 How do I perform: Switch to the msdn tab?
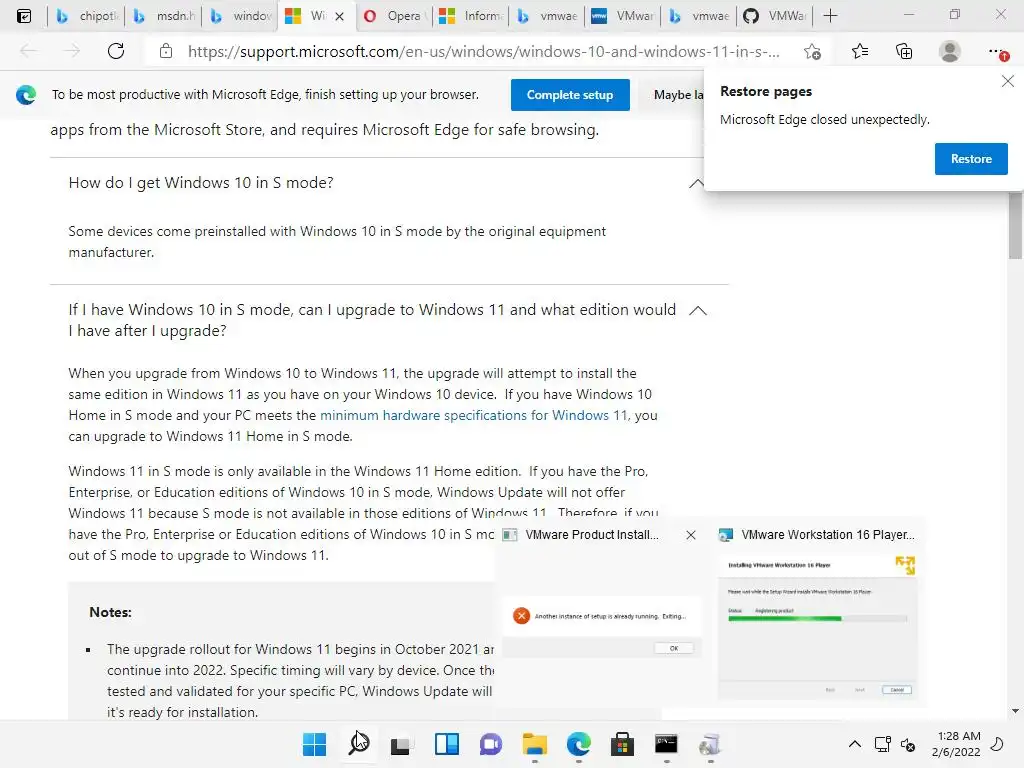click(164, 16)
